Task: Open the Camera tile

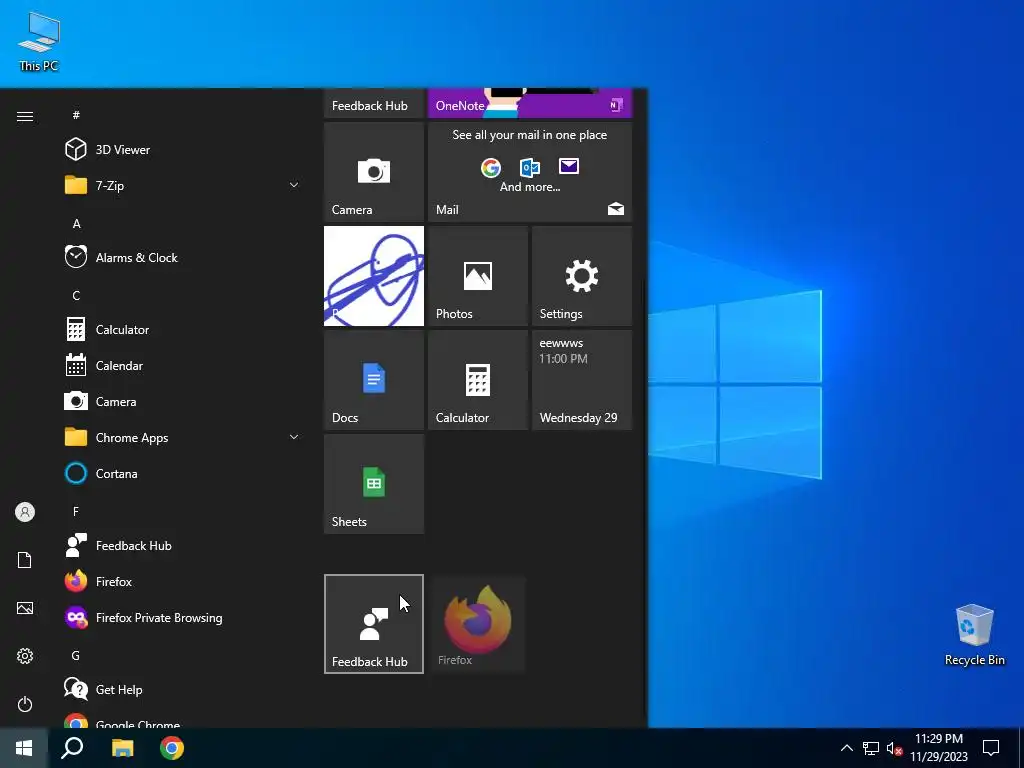Action: (x=374, y=172)
